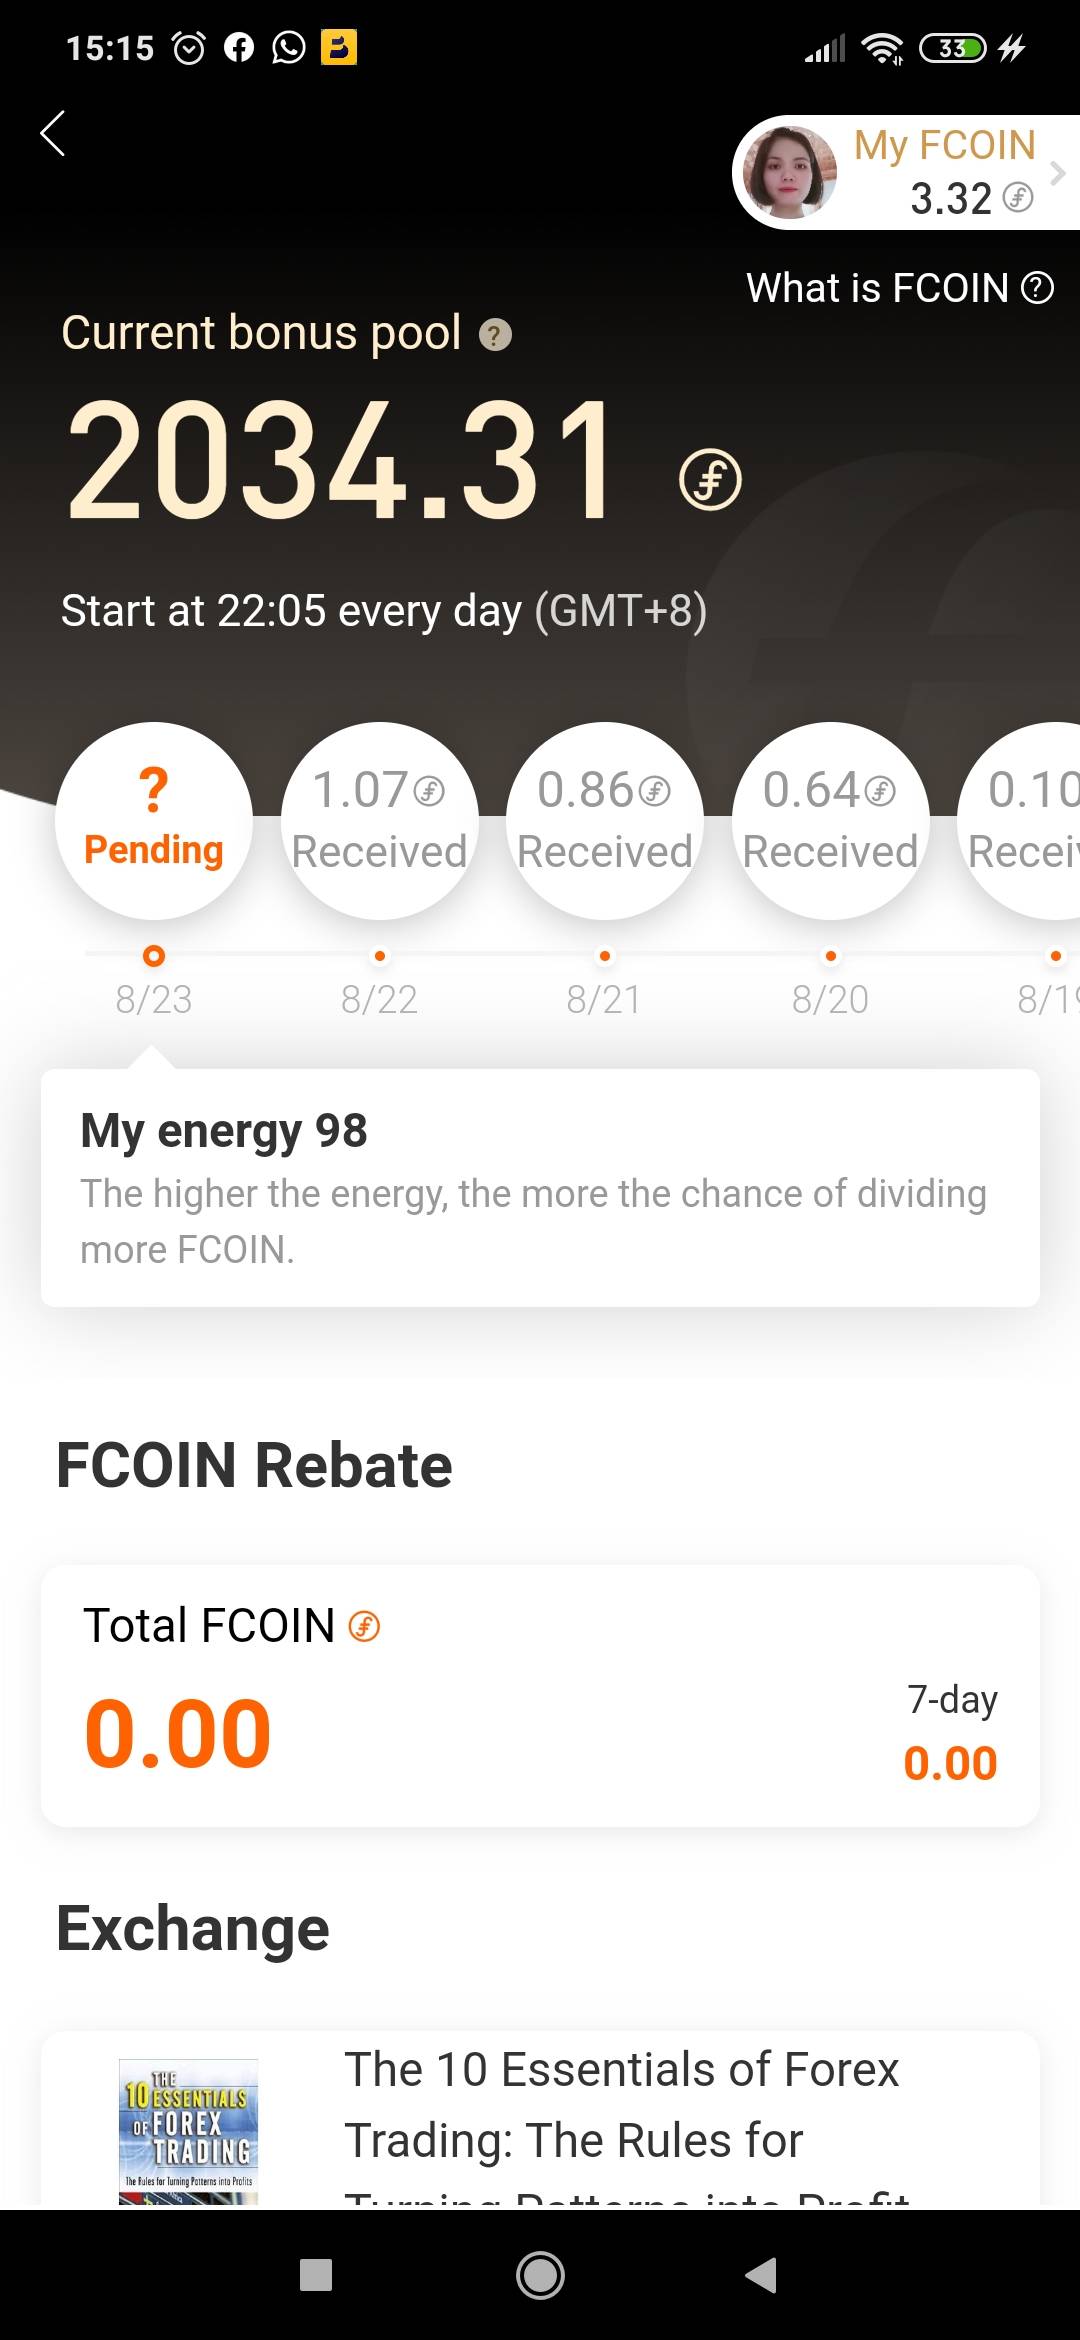Tap the FCOIN symbol beside 2034.31
The image size is (1080, 2340).
click(x=710, y=479)
